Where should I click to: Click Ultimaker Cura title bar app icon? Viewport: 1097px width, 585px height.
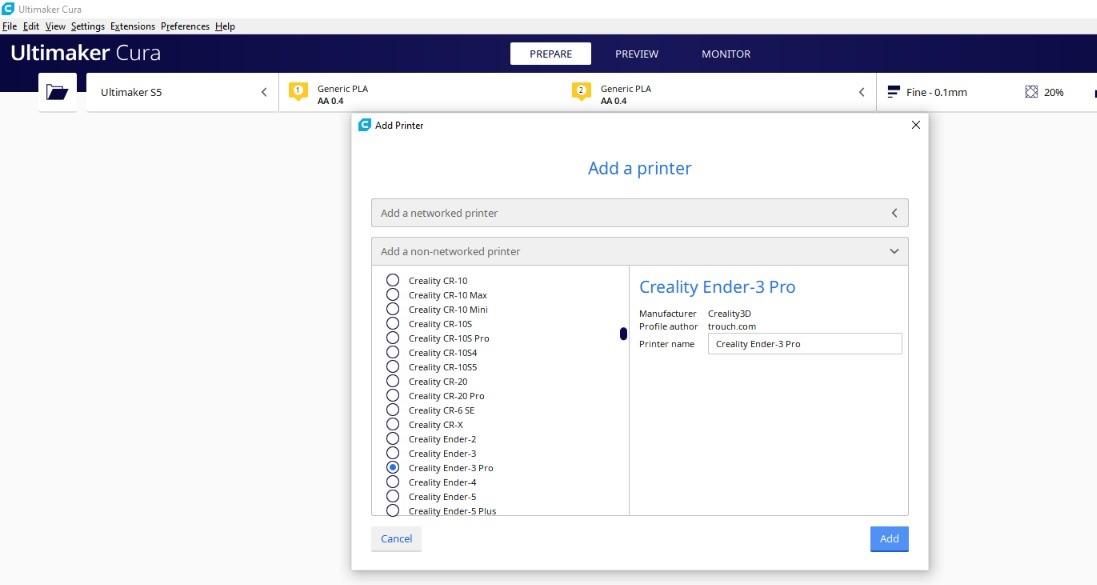(x=8, y=8)
